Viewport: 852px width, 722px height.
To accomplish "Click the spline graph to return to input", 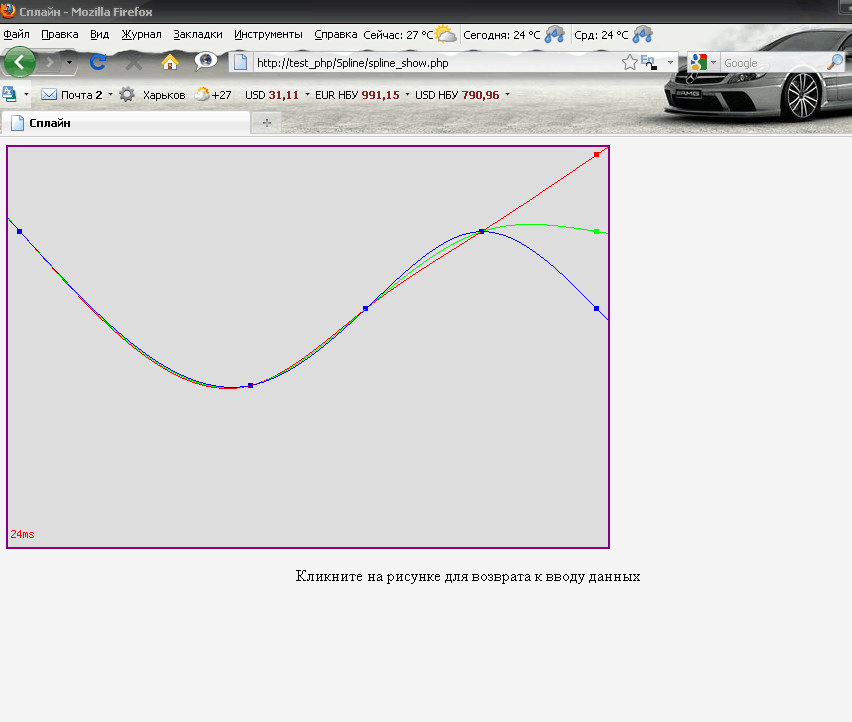I will [308, 347].
